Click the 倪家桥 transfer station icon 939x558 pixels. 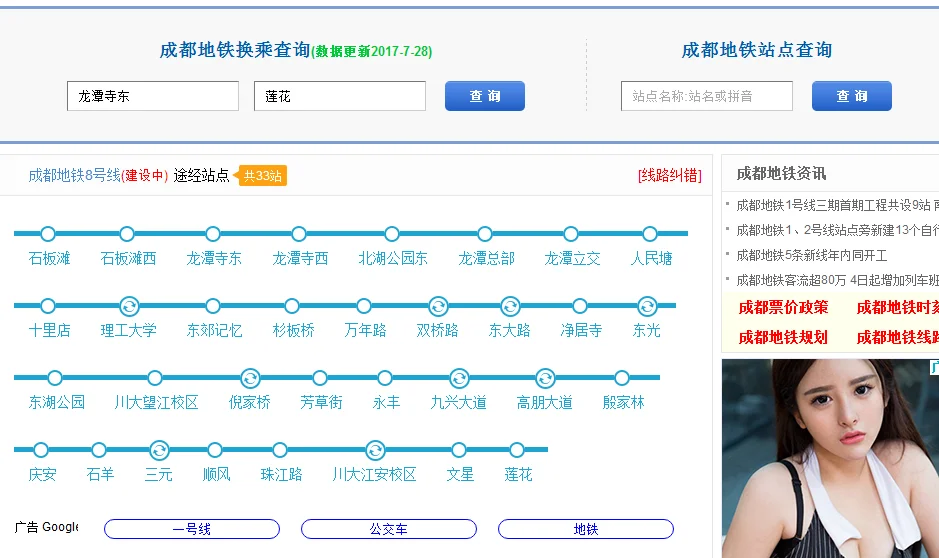[250, 378]
